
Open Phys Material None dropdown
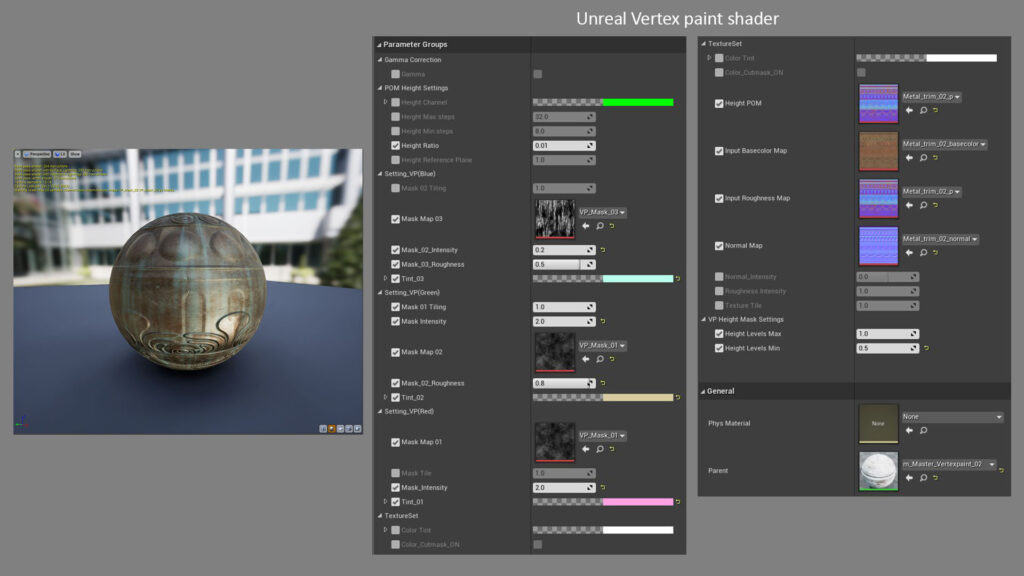pyautogui.click(x=952, y=417)
